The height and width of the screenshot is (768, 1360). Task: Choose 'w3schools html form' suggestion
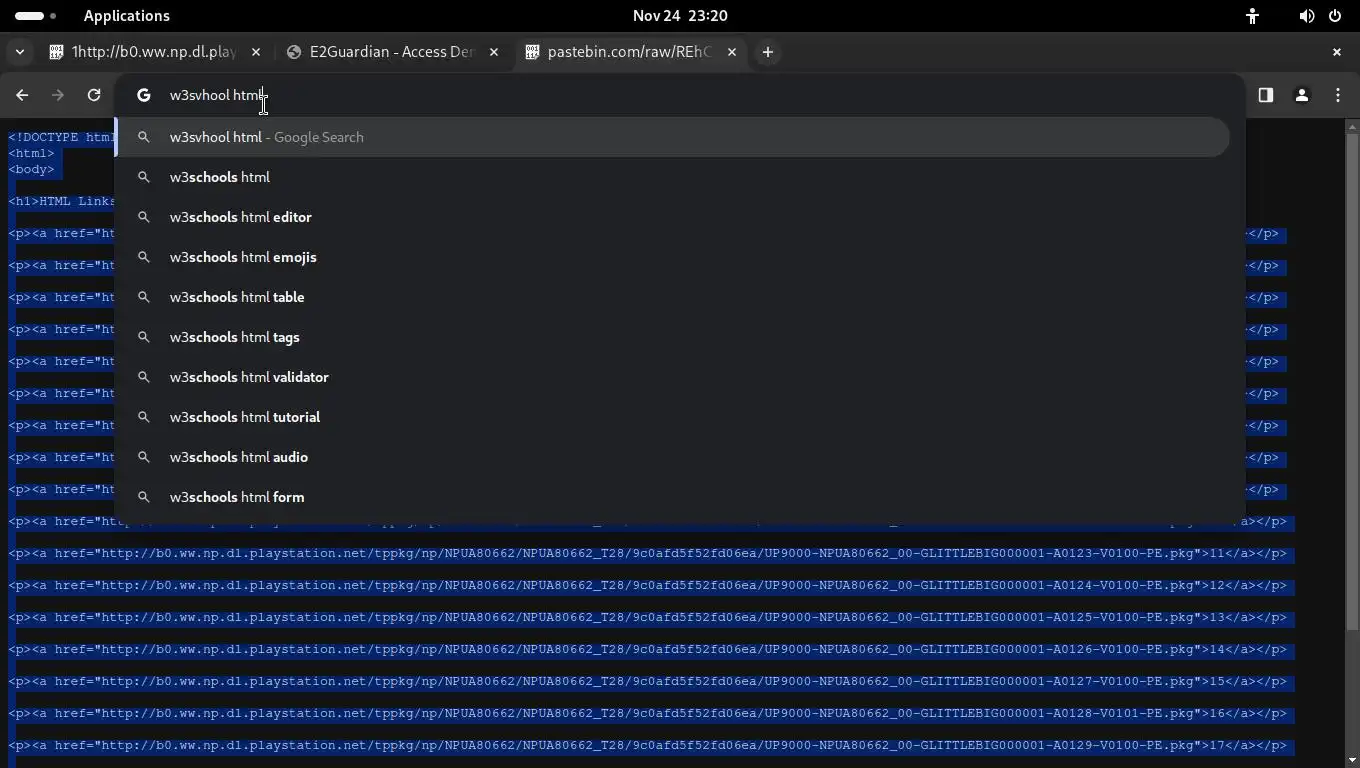(672, 497)
